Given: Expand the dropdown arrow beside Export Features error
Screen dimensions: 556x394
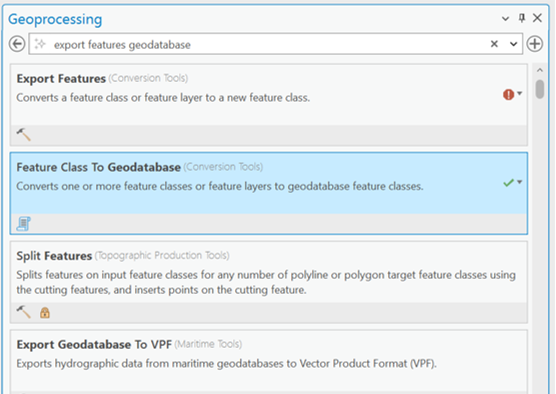Looking at the screenshot, I should tap(519, 93).
